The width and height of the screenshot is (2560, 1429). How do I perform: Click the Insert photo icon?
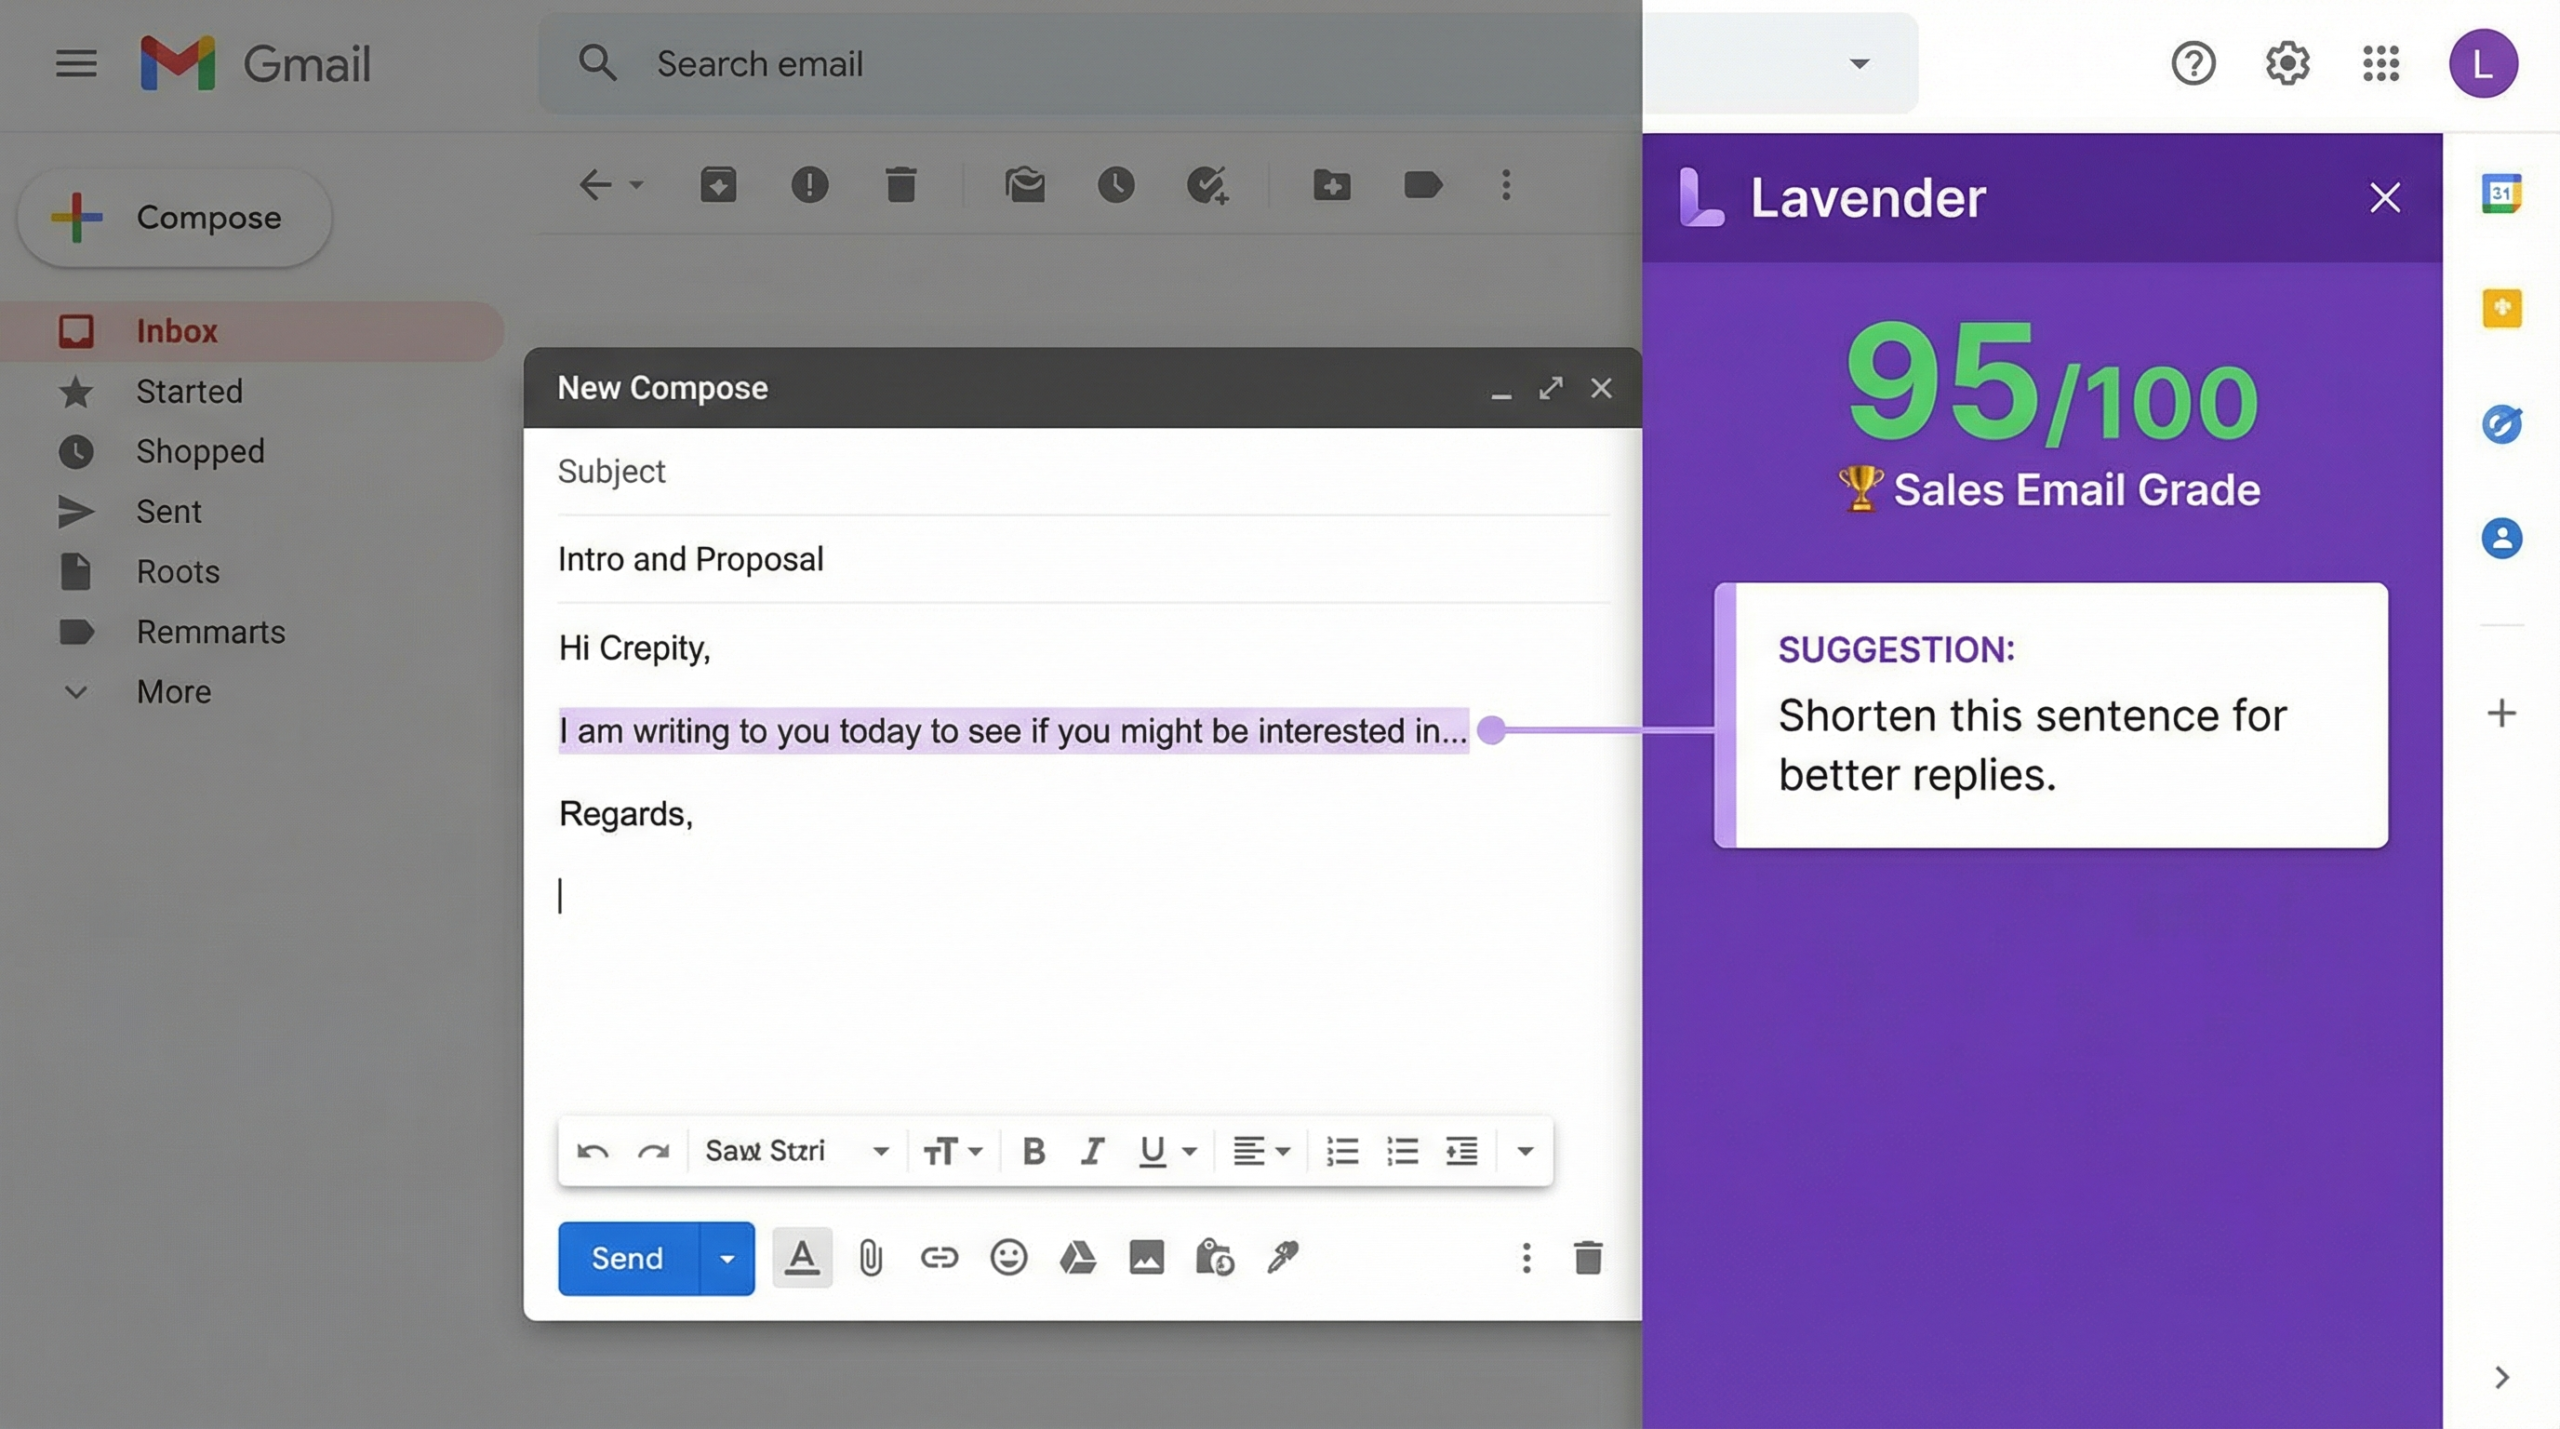click(x=1146, y=1257)
